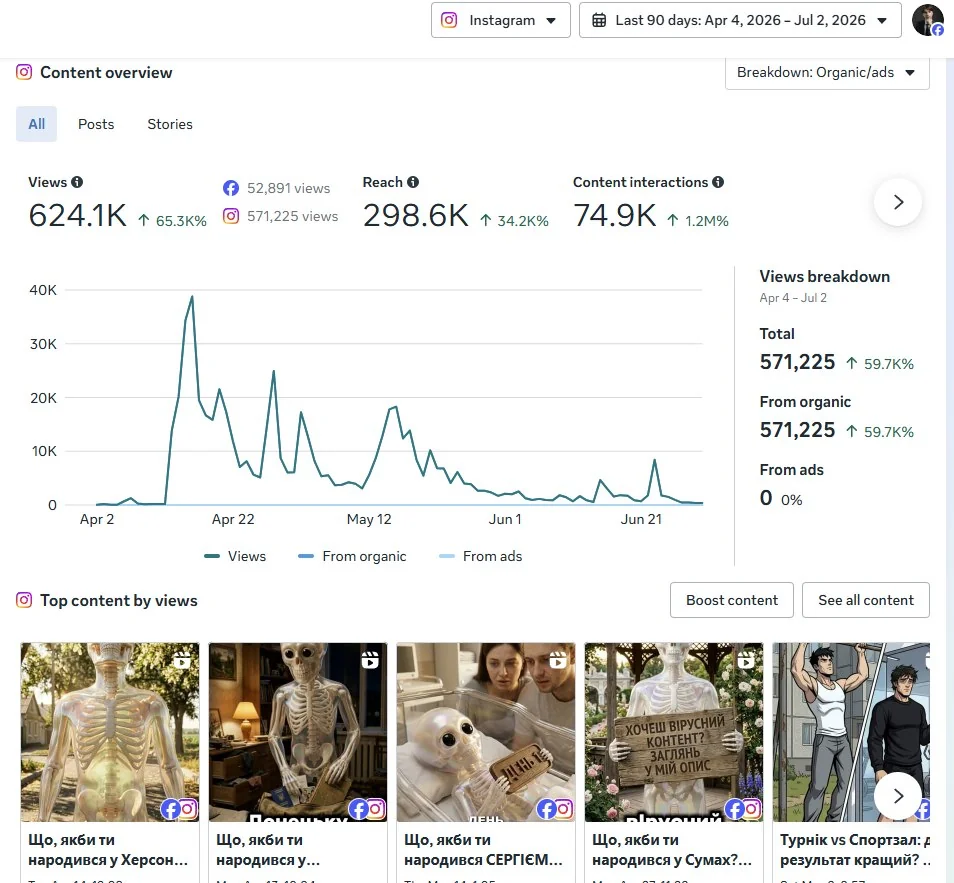Viewport: 954px width, 883px height.
Task: Click Instagram icon beside Content overview heading
Action: click(24, 72)
